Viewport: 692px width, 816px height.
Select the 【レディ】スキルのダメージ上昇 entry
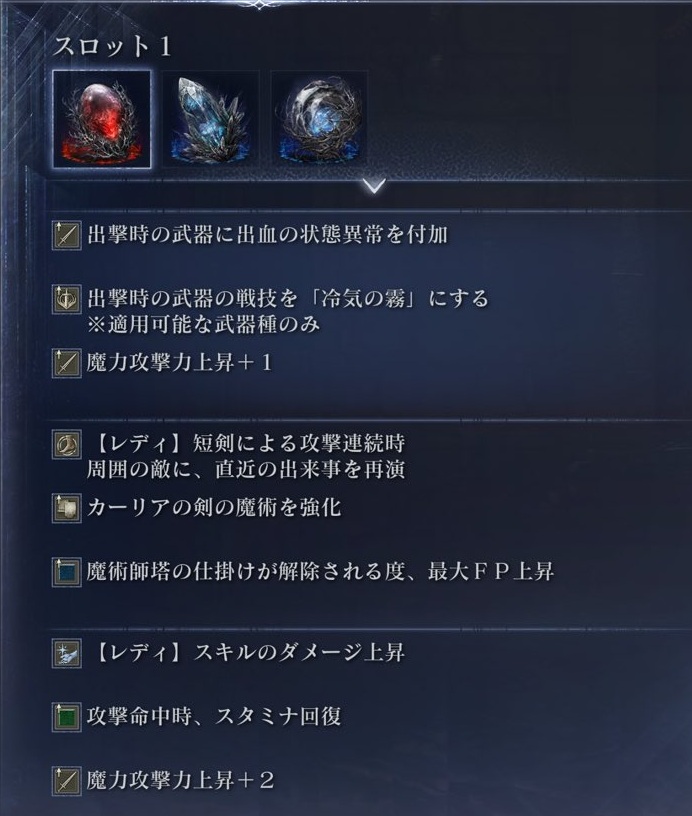tap(247, 653)
